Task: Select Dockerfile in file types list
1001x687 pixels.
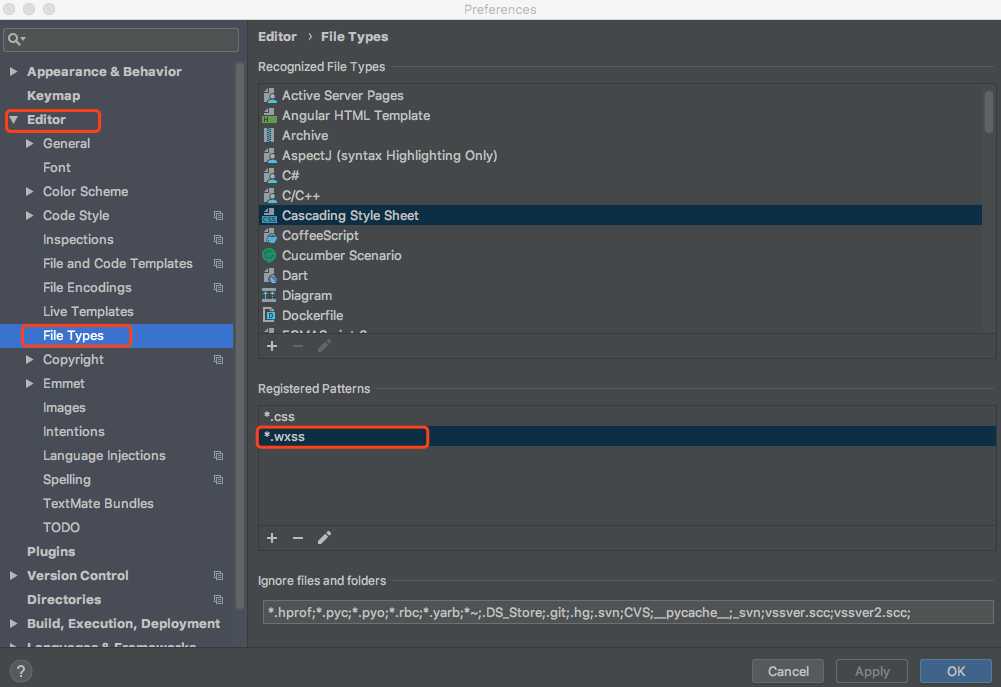Action: [621, 315]
